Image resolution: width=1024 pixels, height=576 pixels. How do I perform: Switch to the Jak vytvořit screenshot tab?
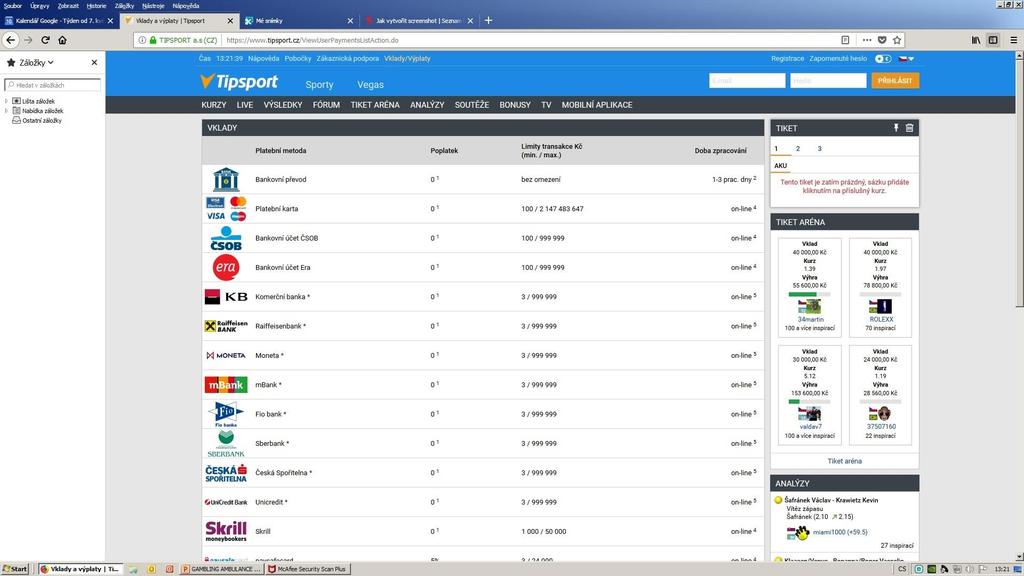419,21
